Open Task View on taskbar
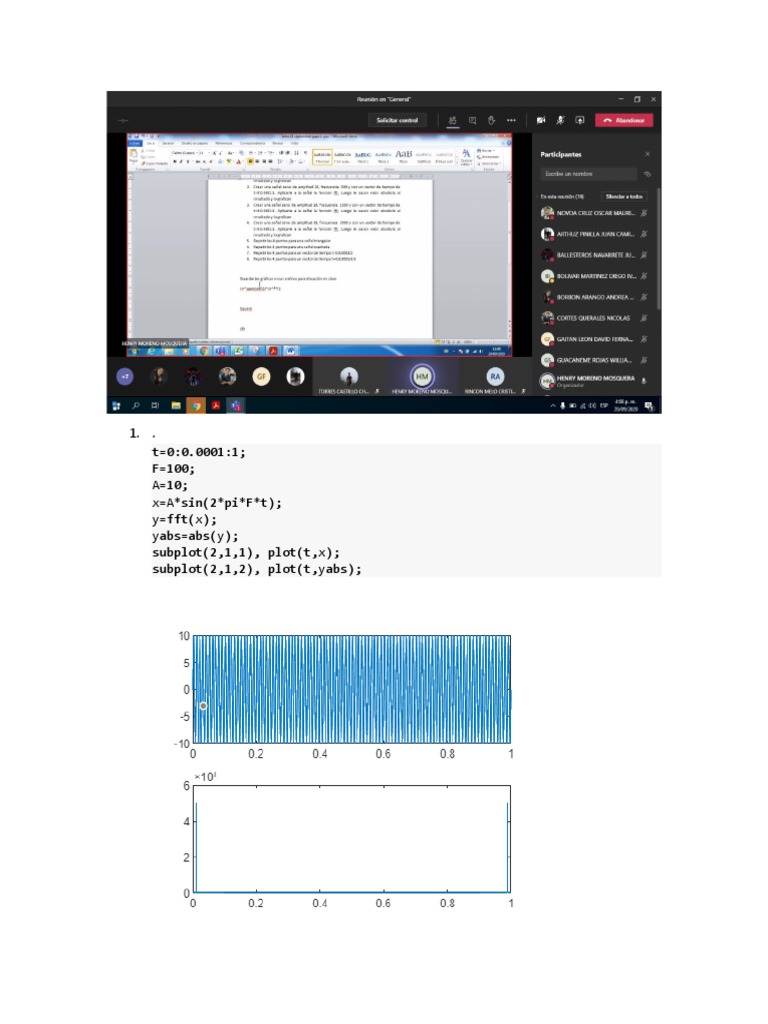 pyautogui.click(x=155, y=406)
